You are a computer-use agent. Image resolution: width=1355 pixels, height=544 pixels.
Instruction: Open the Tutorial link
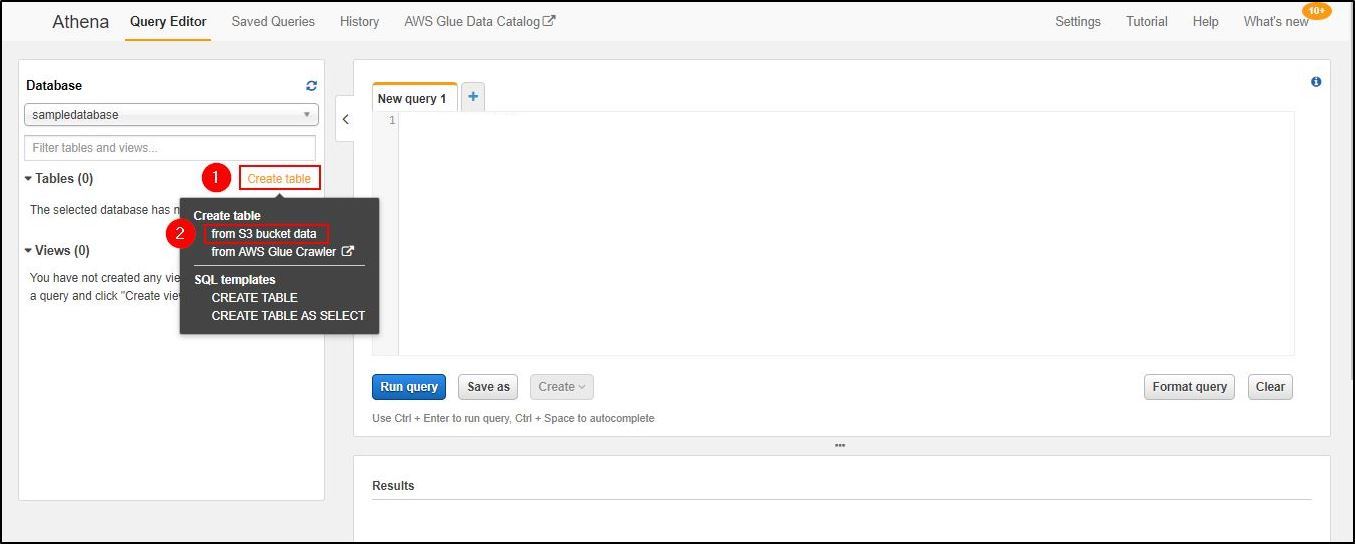click(1147, 21)
